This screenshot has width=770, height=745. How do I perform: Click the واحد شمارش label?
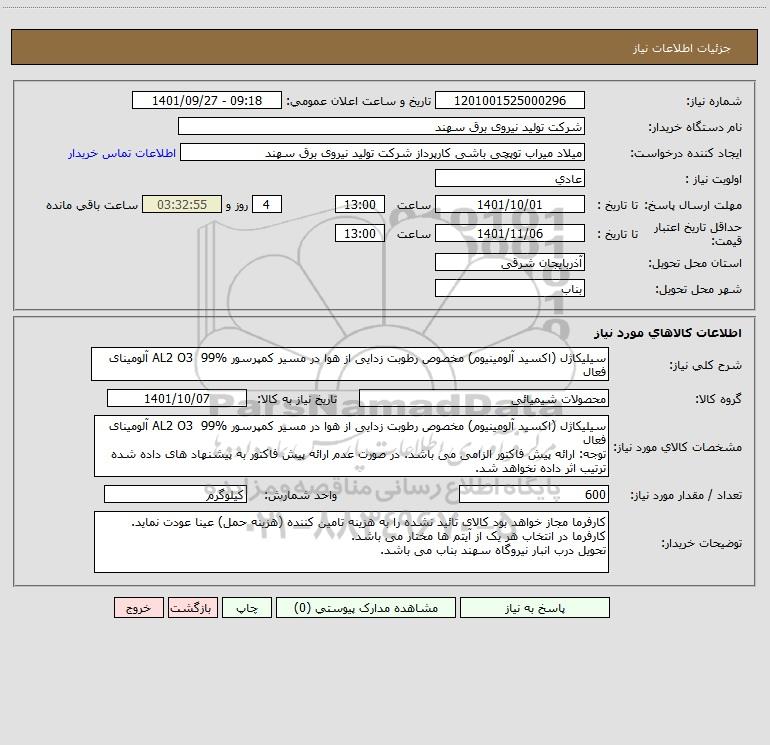click(x=301, y=495)
